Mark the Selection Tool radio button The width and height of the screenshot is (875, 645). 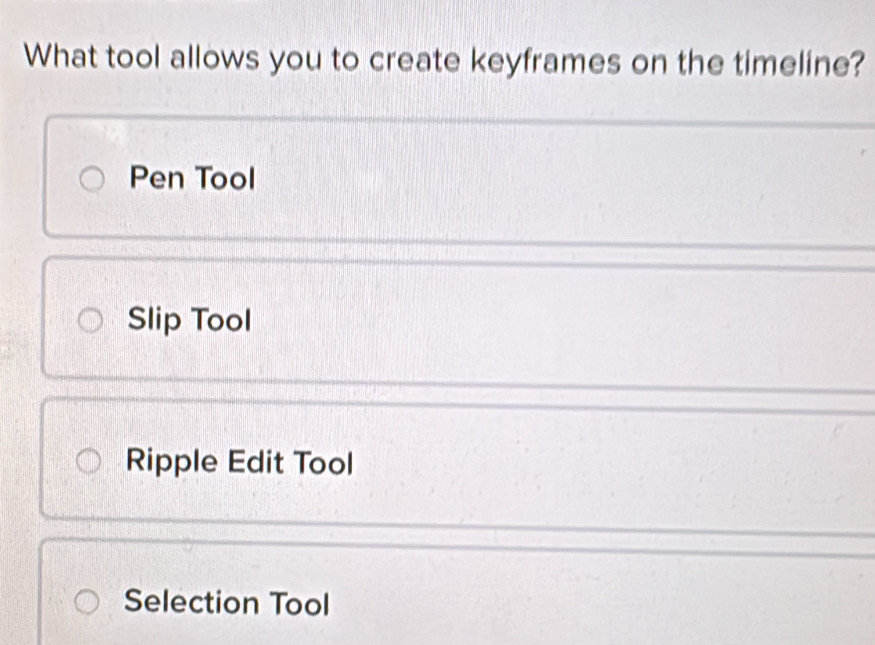pyautogui.click(x=87, y=601)
